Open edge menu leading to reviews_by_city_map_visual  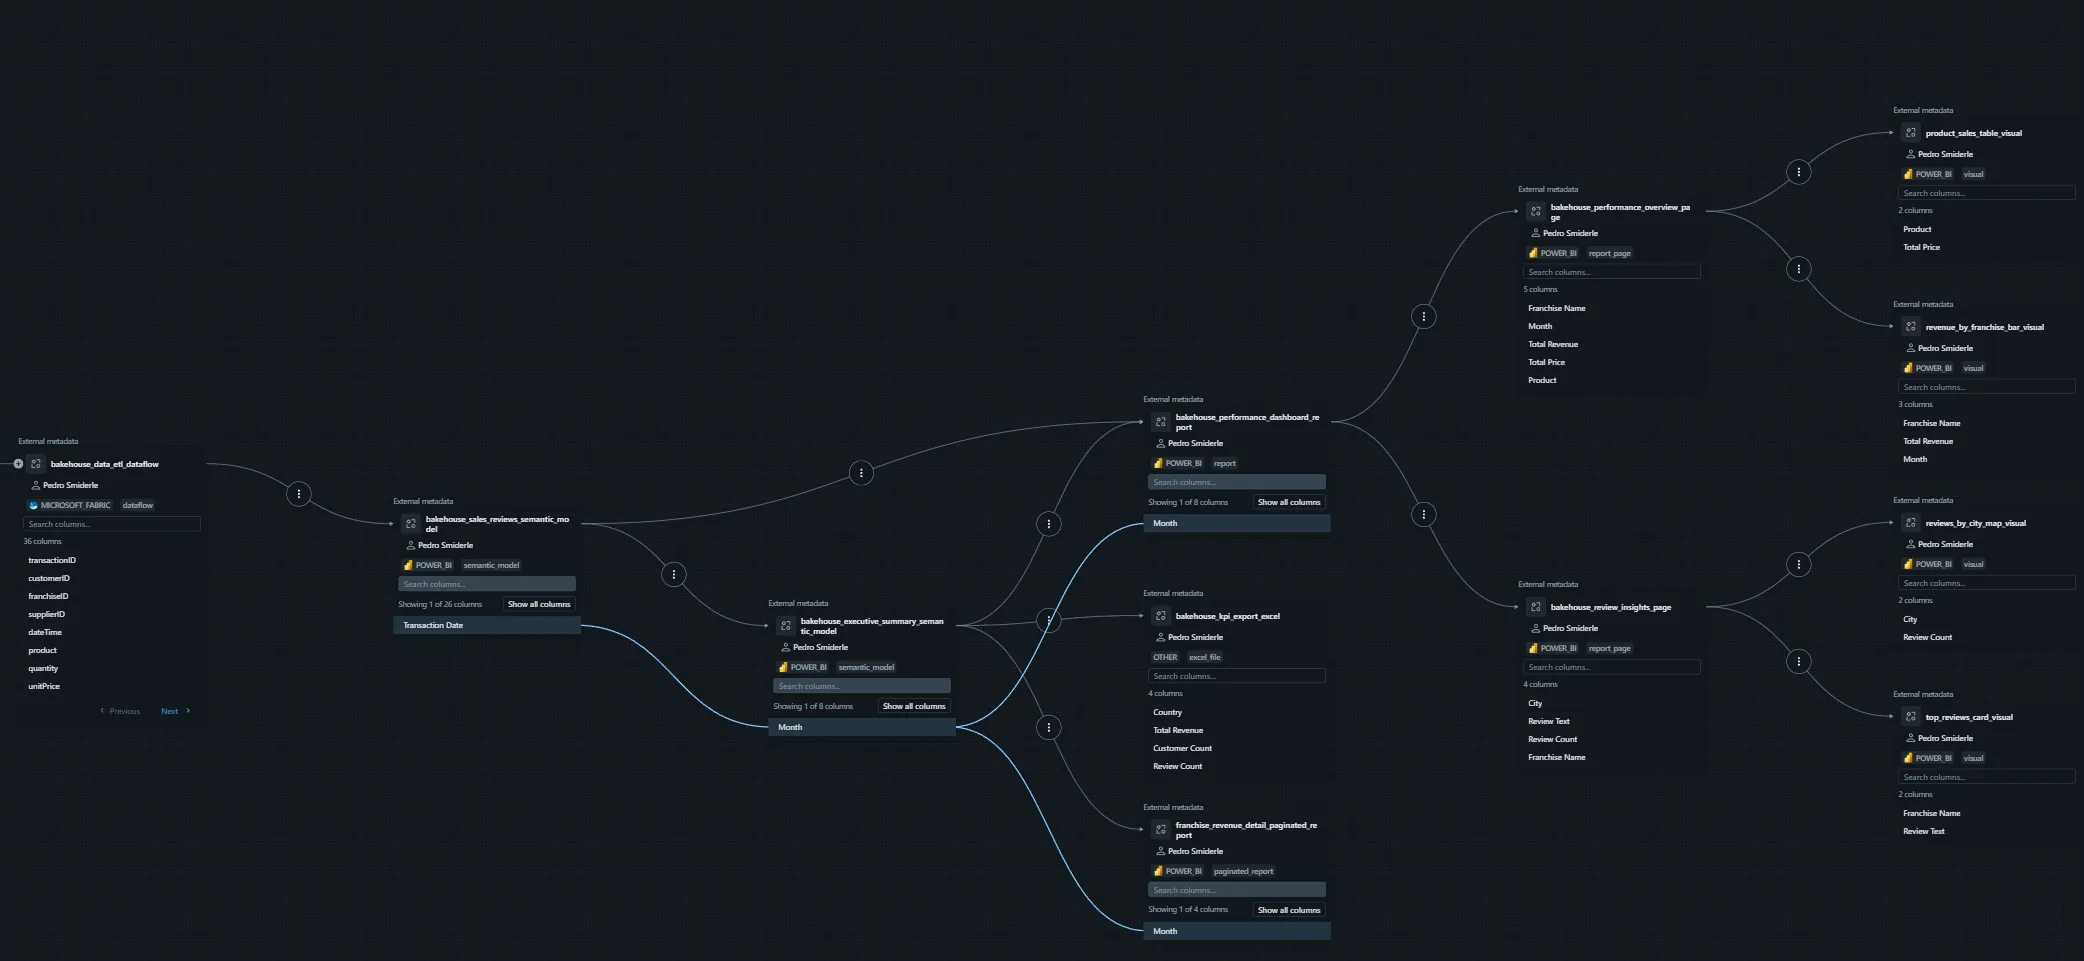pyautogui.click(x=1799, y=564)
